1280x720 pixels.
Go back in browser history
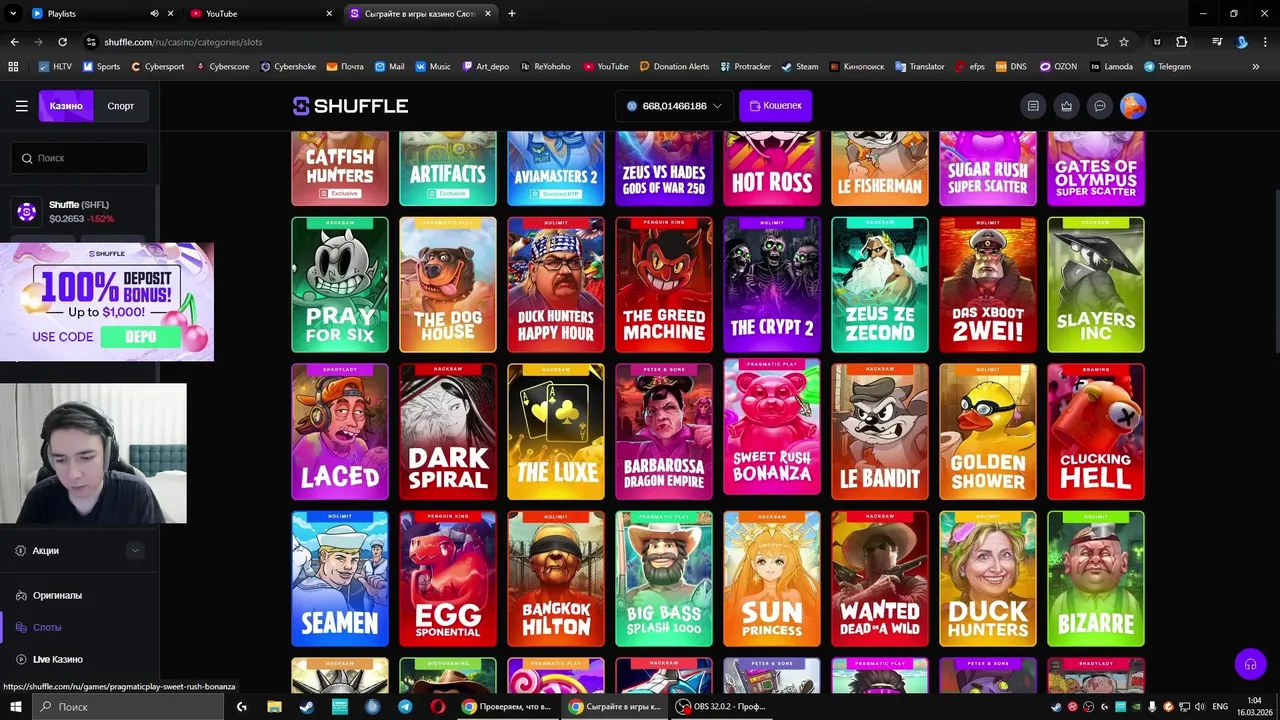click(14, 42)
